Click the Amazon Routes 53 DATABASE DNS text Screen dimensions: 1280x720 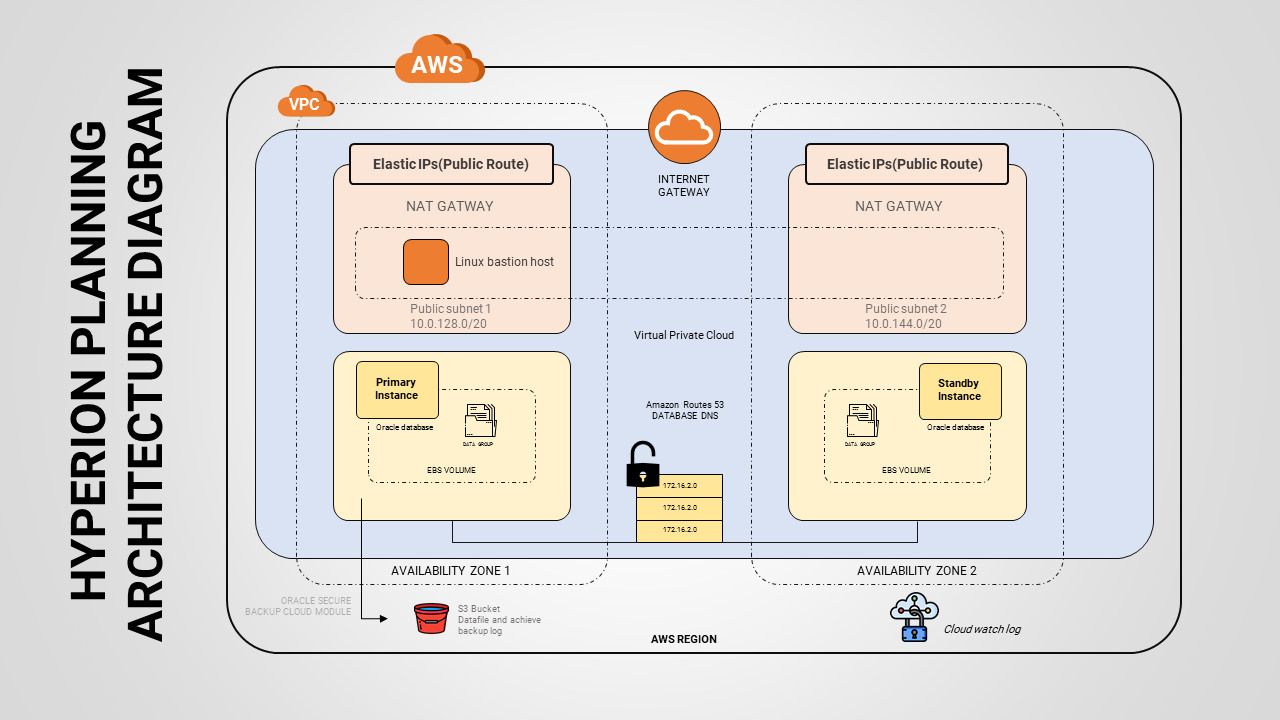[685, 410]
